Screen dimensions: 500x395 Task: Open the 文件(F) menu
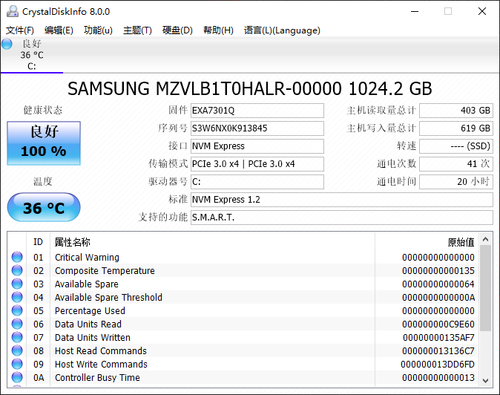[20, 30]
